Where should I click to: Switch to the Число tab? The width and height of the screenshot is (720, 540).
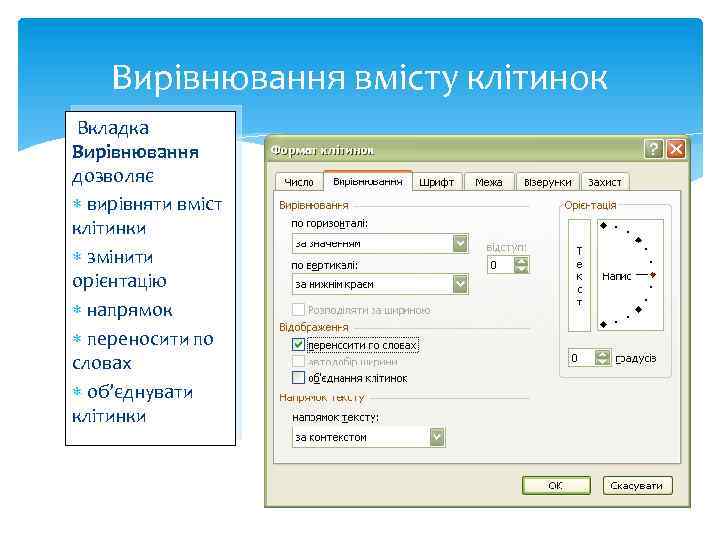point(298,182)
